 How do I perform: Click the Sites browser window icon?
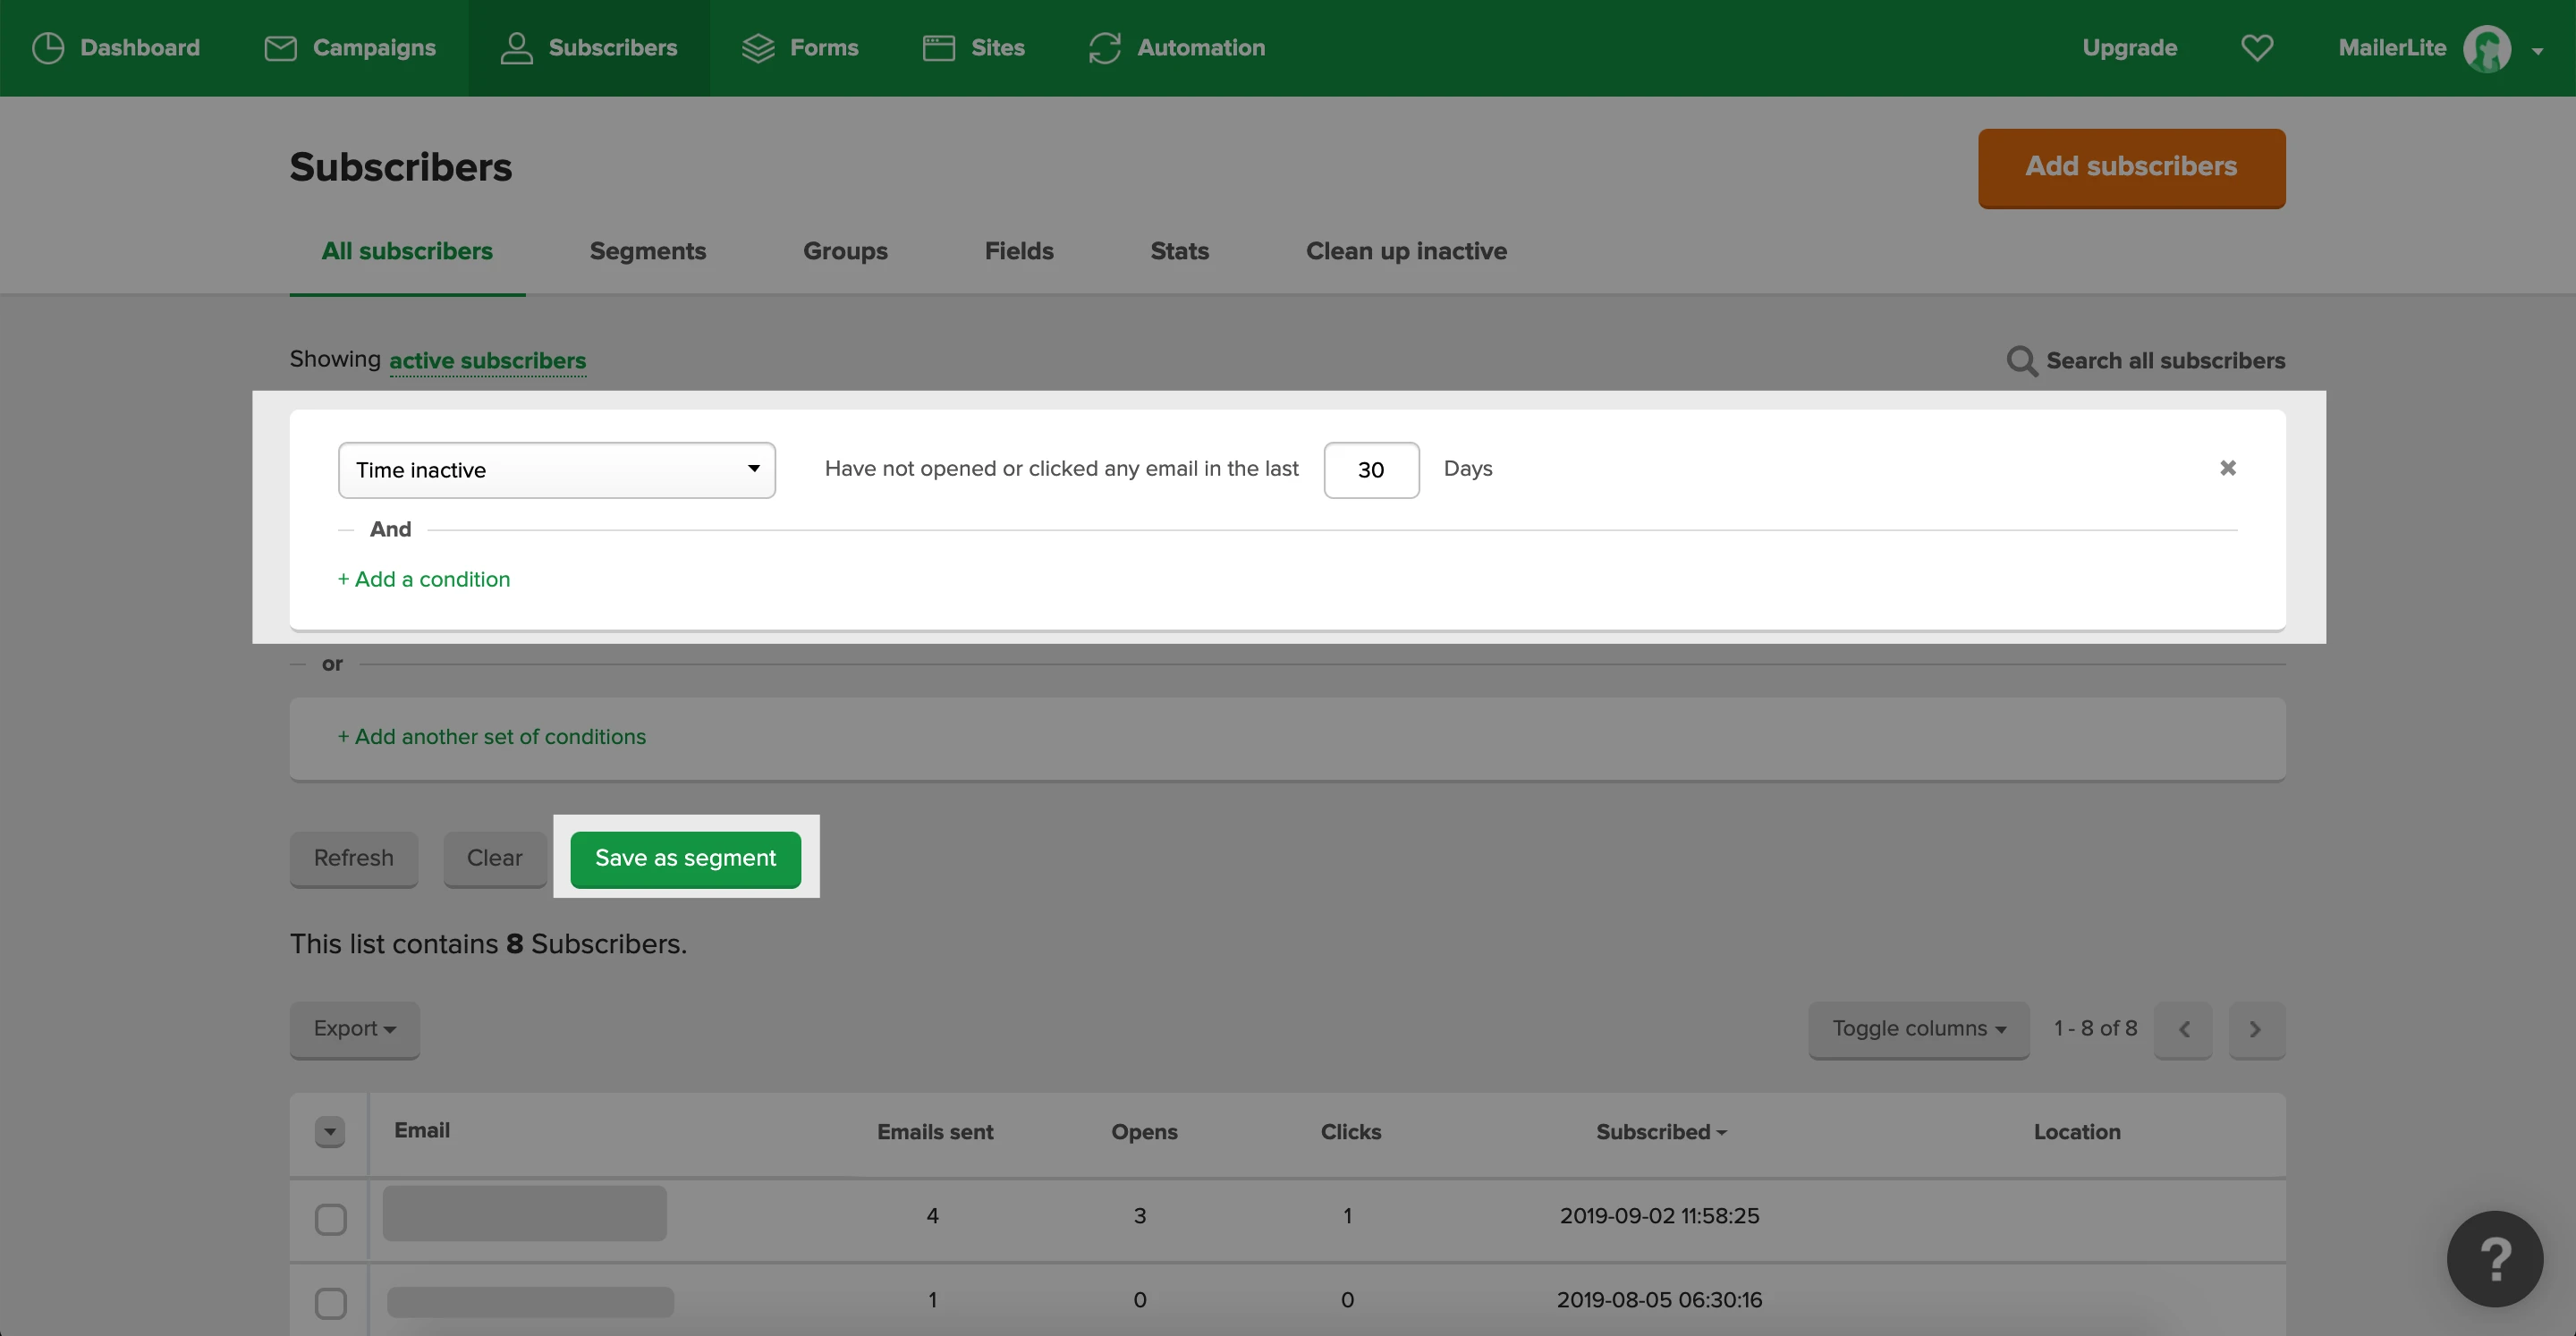[x=938, y=47]
